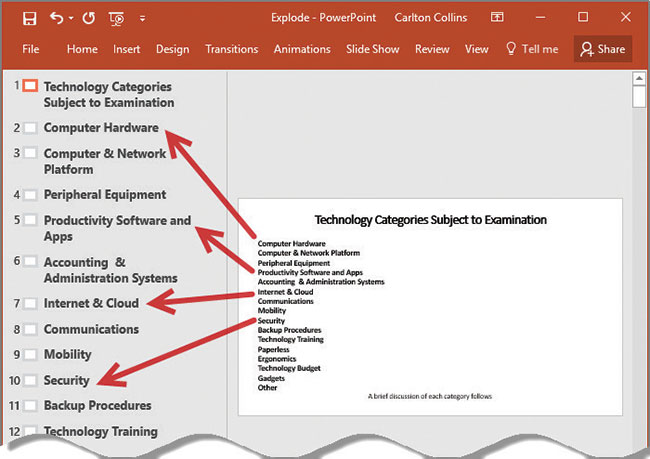
Task: Click the Save icon in quick access toolbar
Action: coord(29,18)
